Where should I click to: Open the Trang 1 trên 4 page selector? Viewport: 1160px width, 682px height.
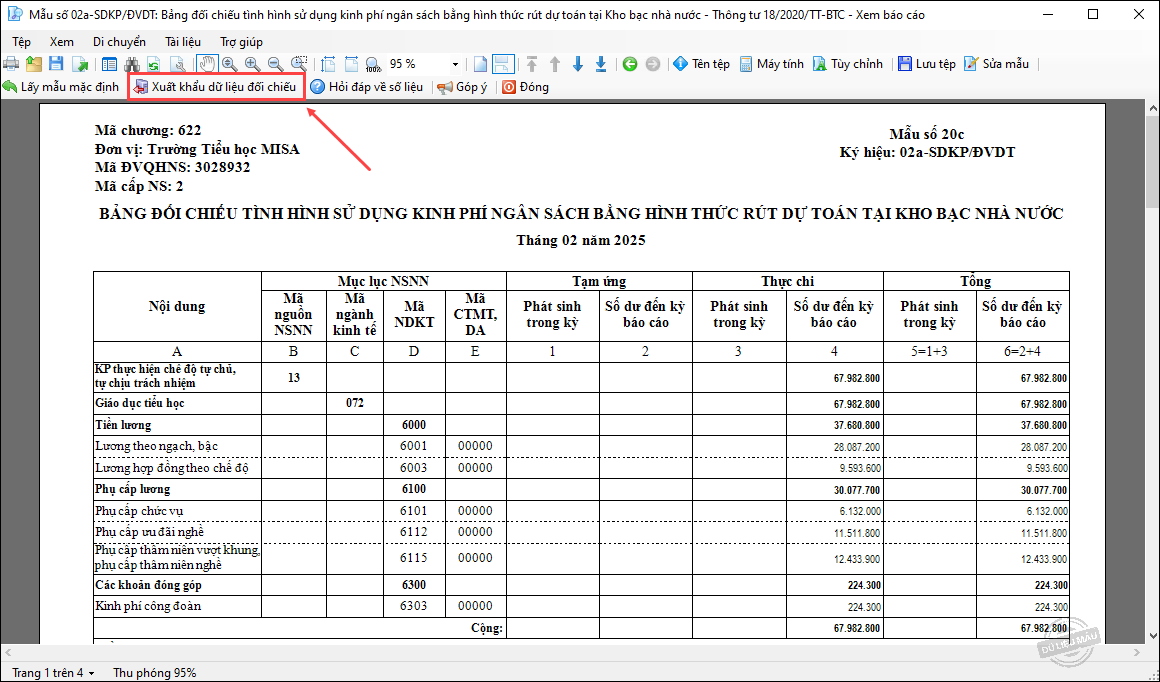pos(53,673)
